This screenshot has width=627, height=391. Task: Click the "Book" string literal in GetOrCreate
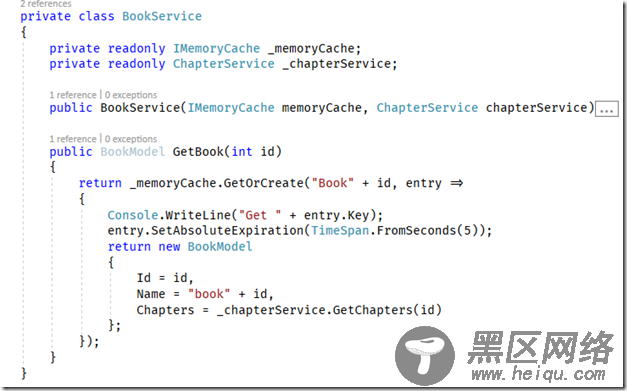click(x=333, y=183)
